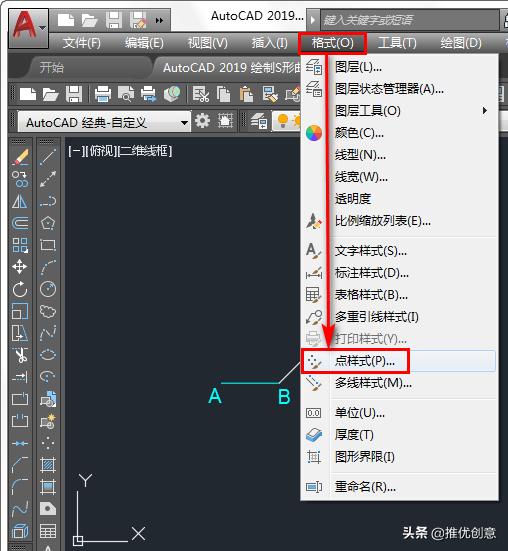Select the Scale tool
Viewport: 508px width, 551px height.
pyautogui.click(x=20, y=311)
